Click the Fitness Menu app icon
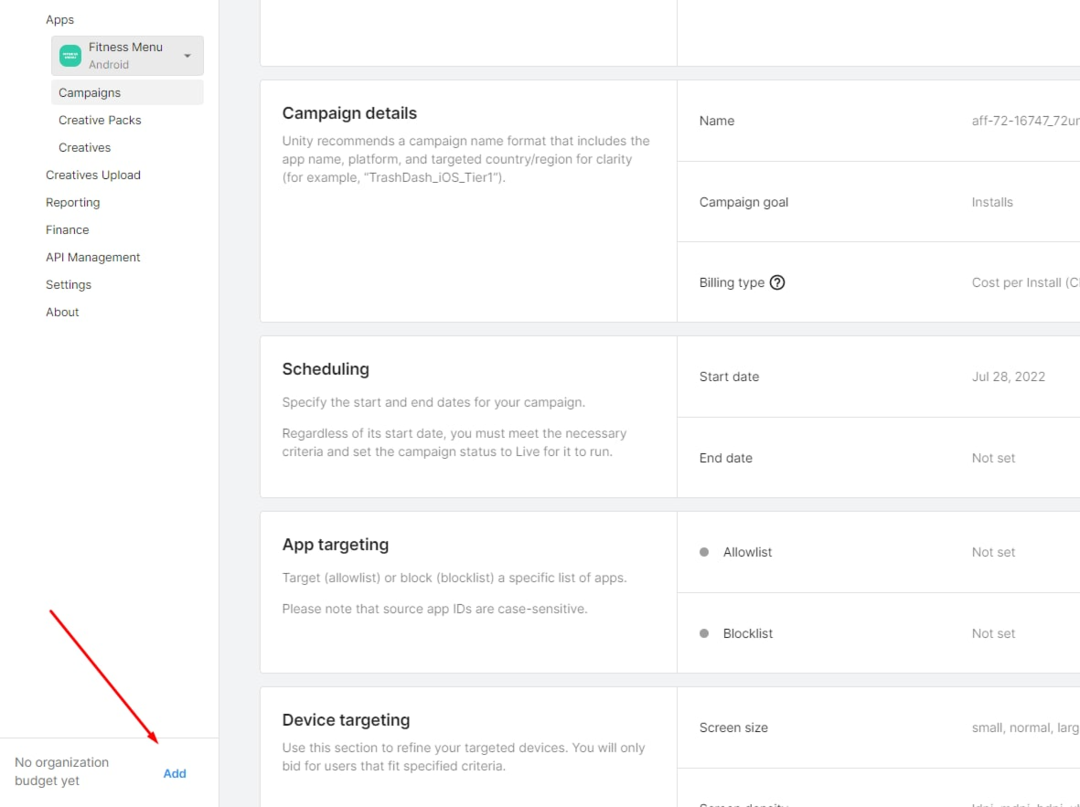1080x807 pixels. 70,56
